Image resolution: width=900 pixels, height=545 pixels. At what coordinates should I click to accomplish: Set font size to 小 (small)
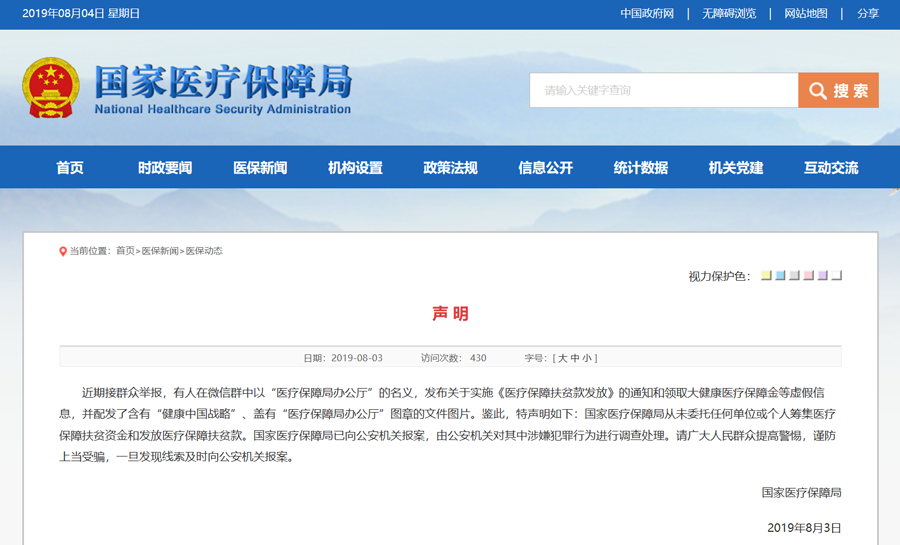[x=589, y=357]
